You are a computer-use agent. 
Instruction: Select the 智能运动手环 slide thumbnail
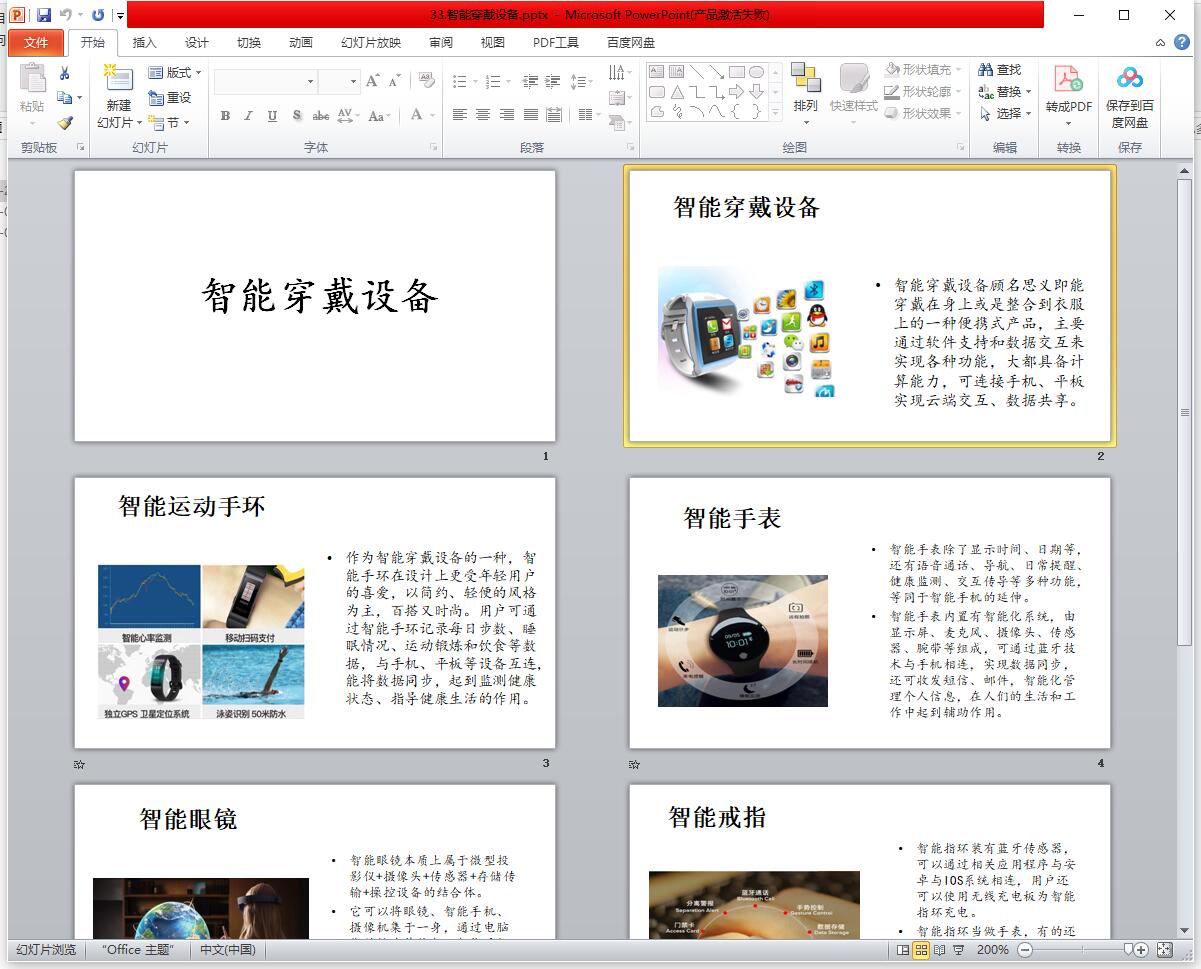point(315,613)
